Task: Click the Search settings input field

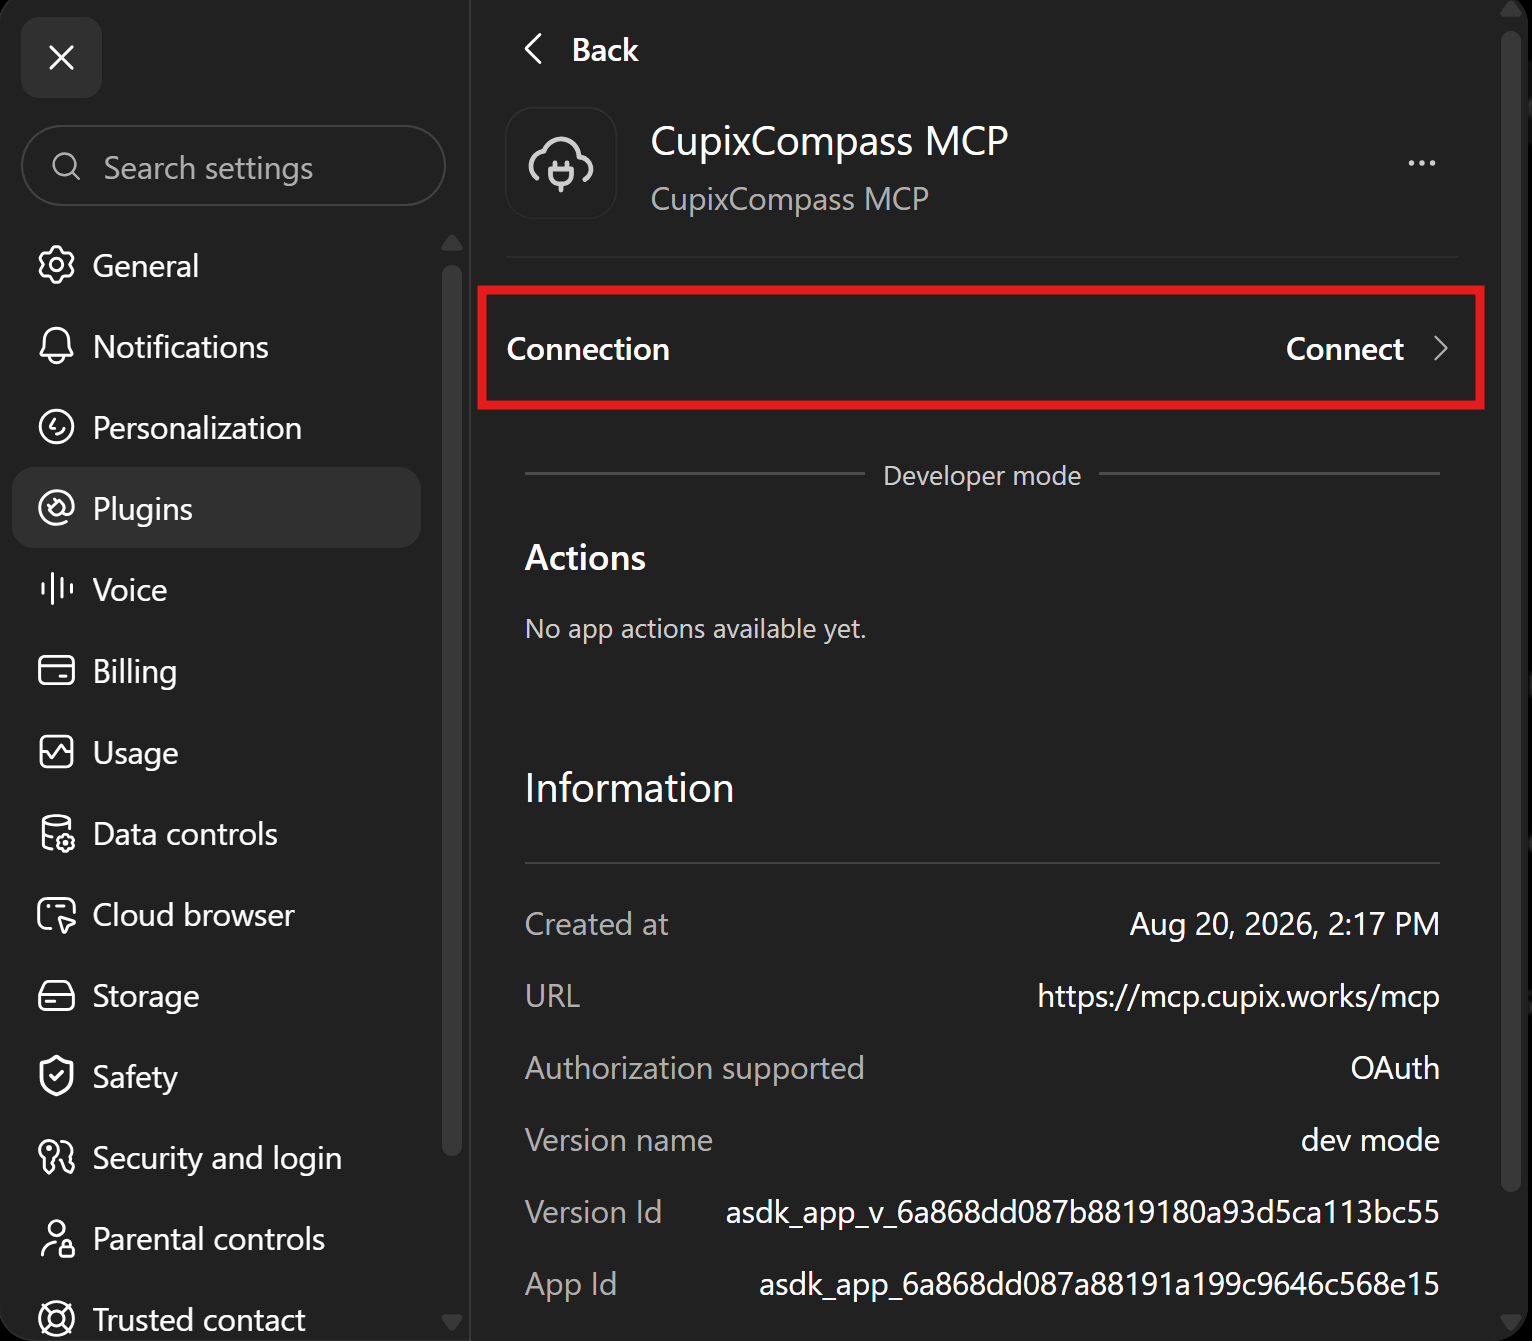Action: (x=233, y=166)
